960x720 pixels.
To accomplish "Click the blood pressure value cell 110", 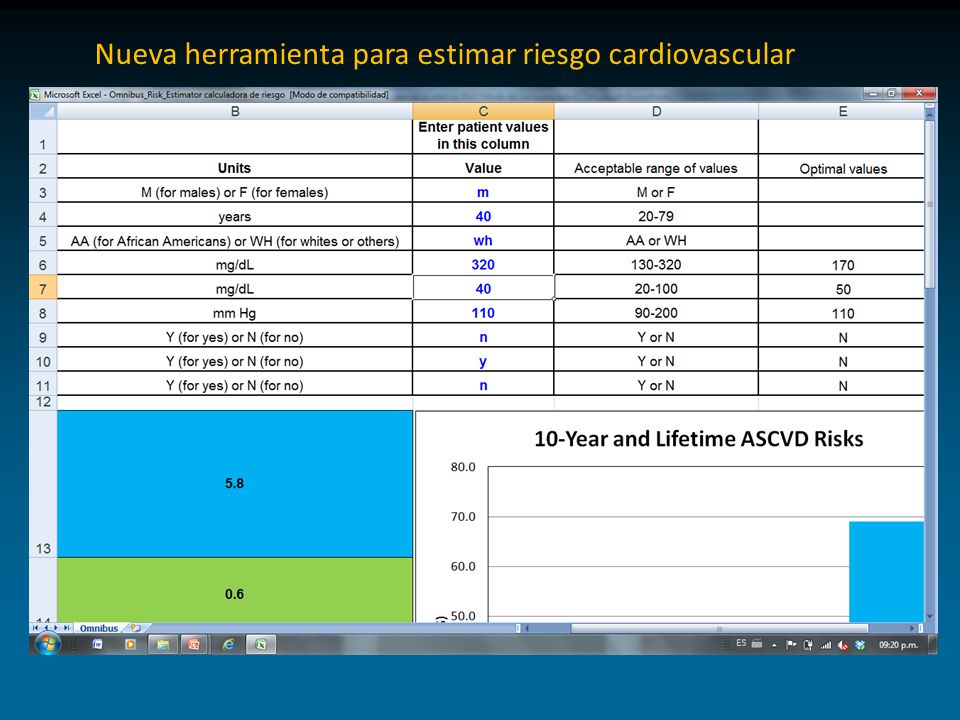I will click(x=483, y=313).
